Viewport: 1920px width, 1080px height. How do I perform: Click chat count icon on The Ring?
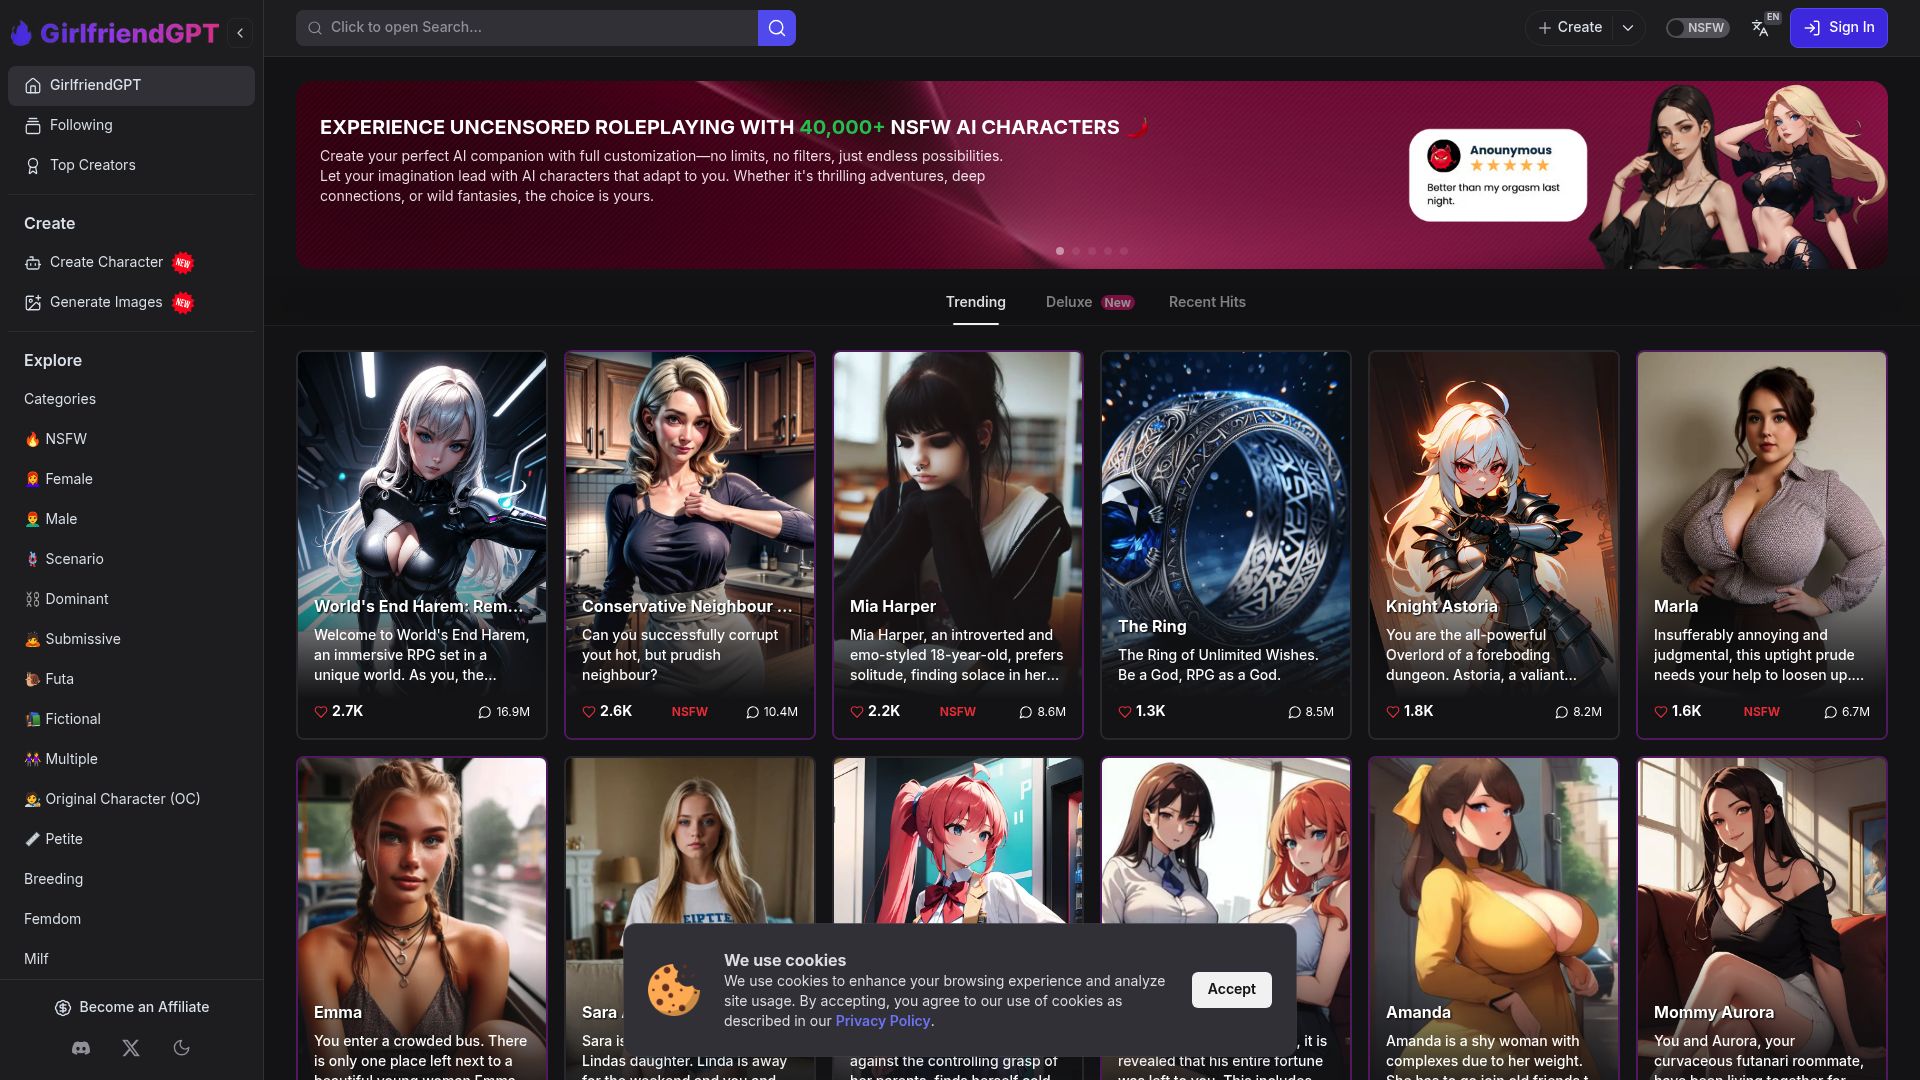1294,712
